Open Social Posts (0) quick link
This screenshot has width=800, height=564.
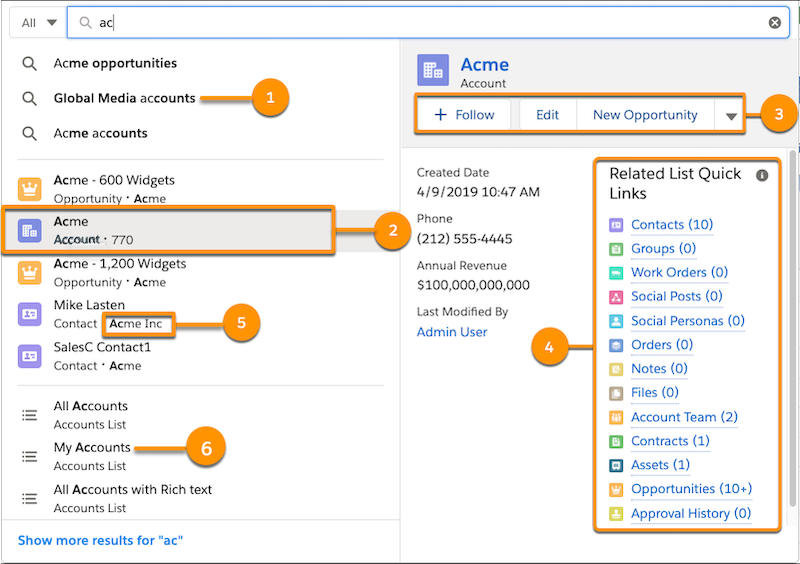[x=677, y=297]
